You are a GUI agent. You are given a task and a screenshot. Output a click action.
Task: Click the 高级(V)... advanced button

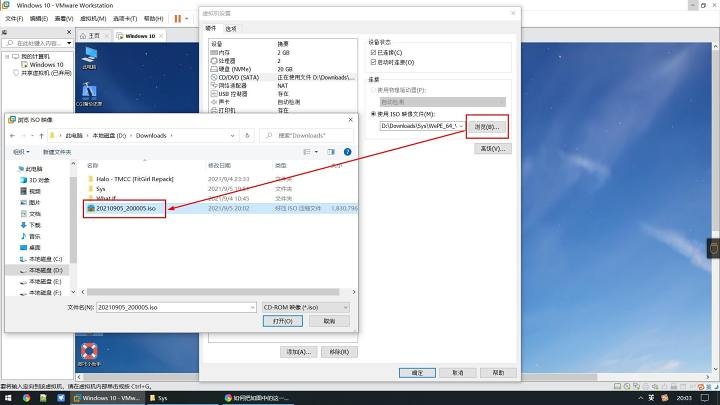pos(493,149)
